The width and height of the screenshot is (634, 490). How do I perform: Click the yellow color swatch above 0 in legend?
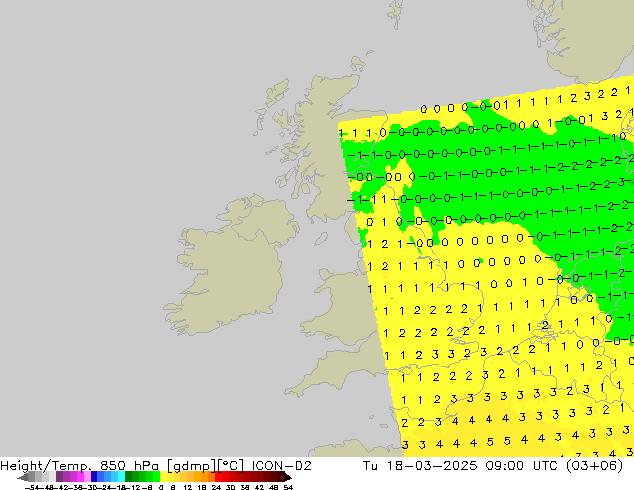coord(163,477)
